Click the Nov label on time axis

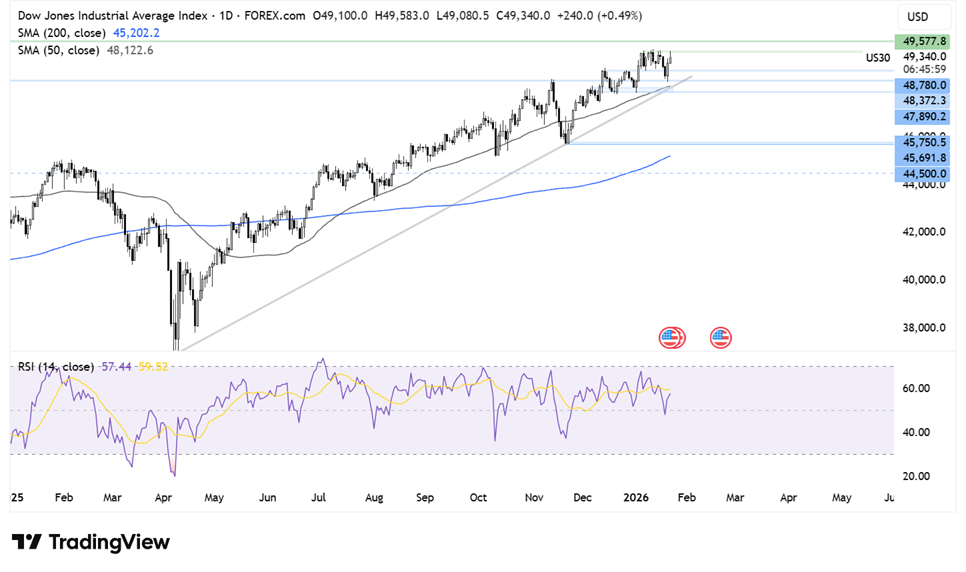534,497
